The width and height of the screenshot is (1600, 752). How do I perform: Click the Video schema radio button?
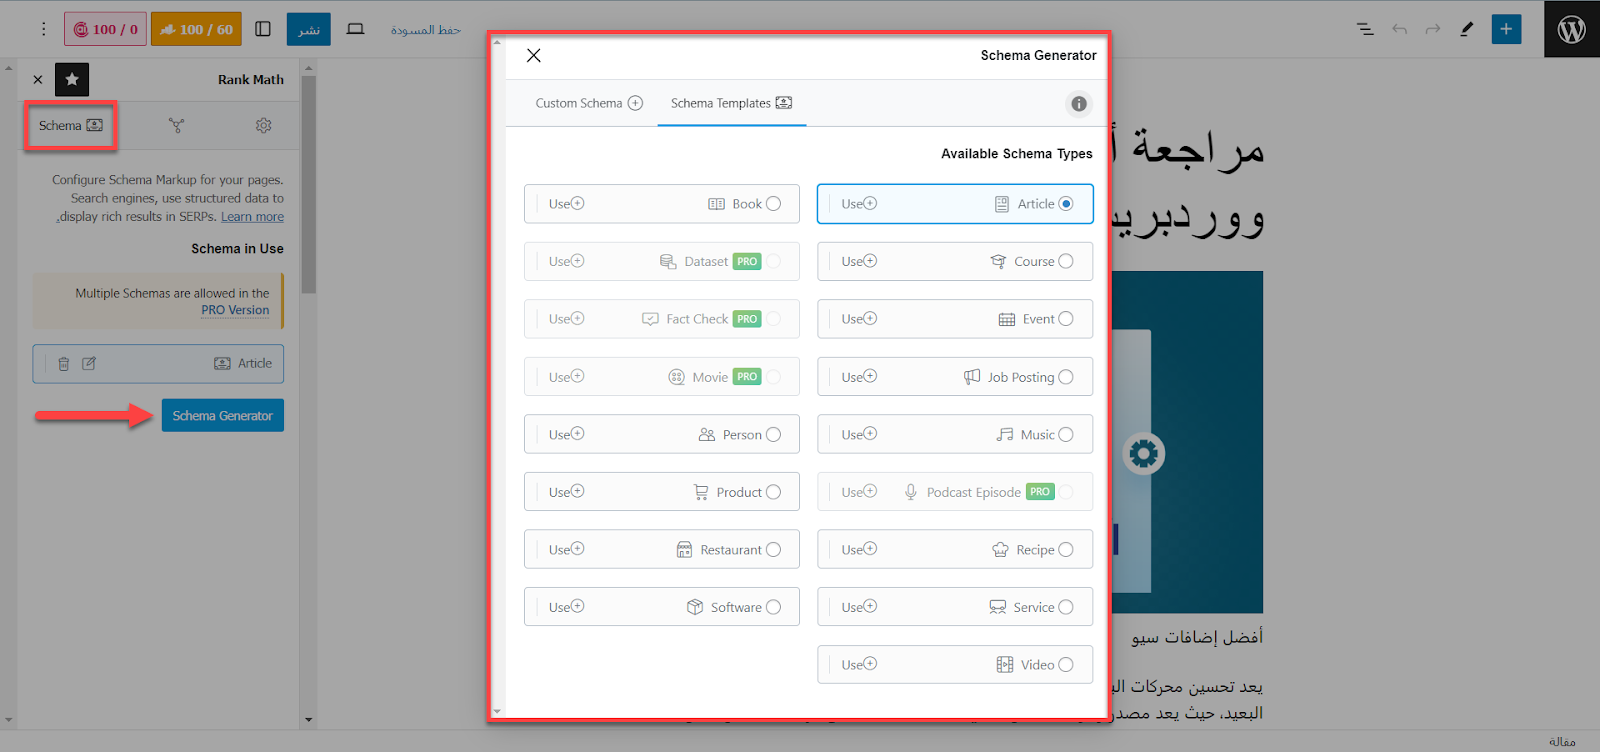1066,664
